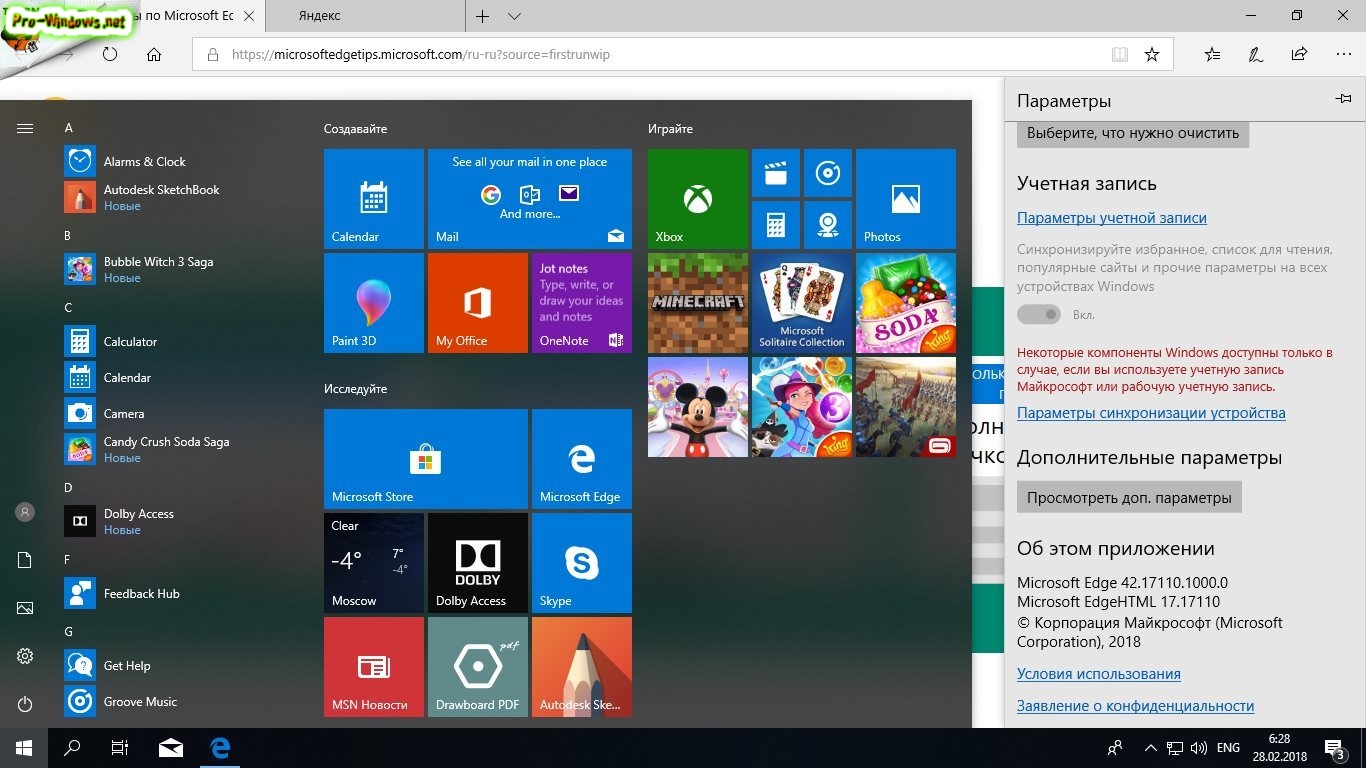Pin the Parameters pane
The height and width of the screenshot is (768, 1366).
tap(1343, 99)
